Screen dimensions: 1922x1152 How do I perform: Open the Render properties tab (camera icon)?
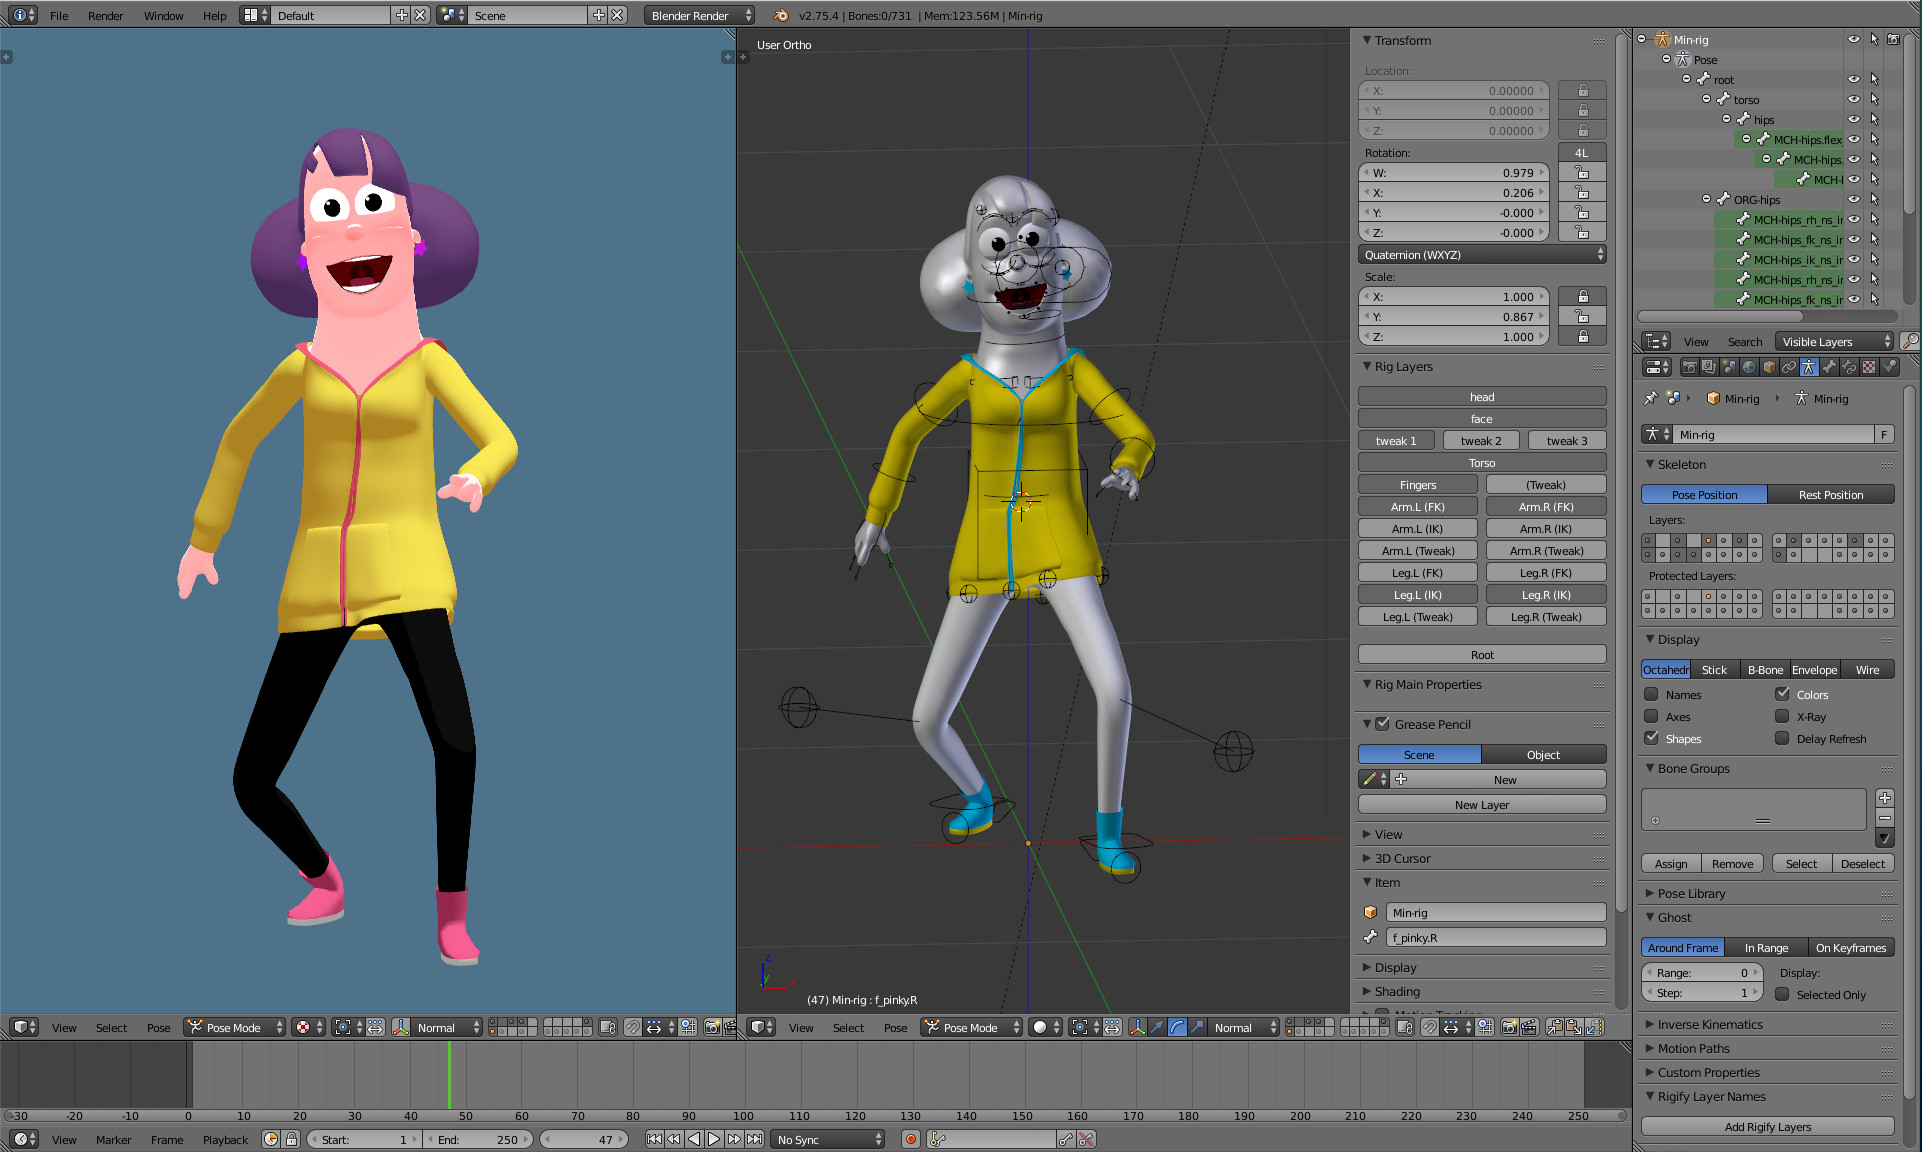1689,367
